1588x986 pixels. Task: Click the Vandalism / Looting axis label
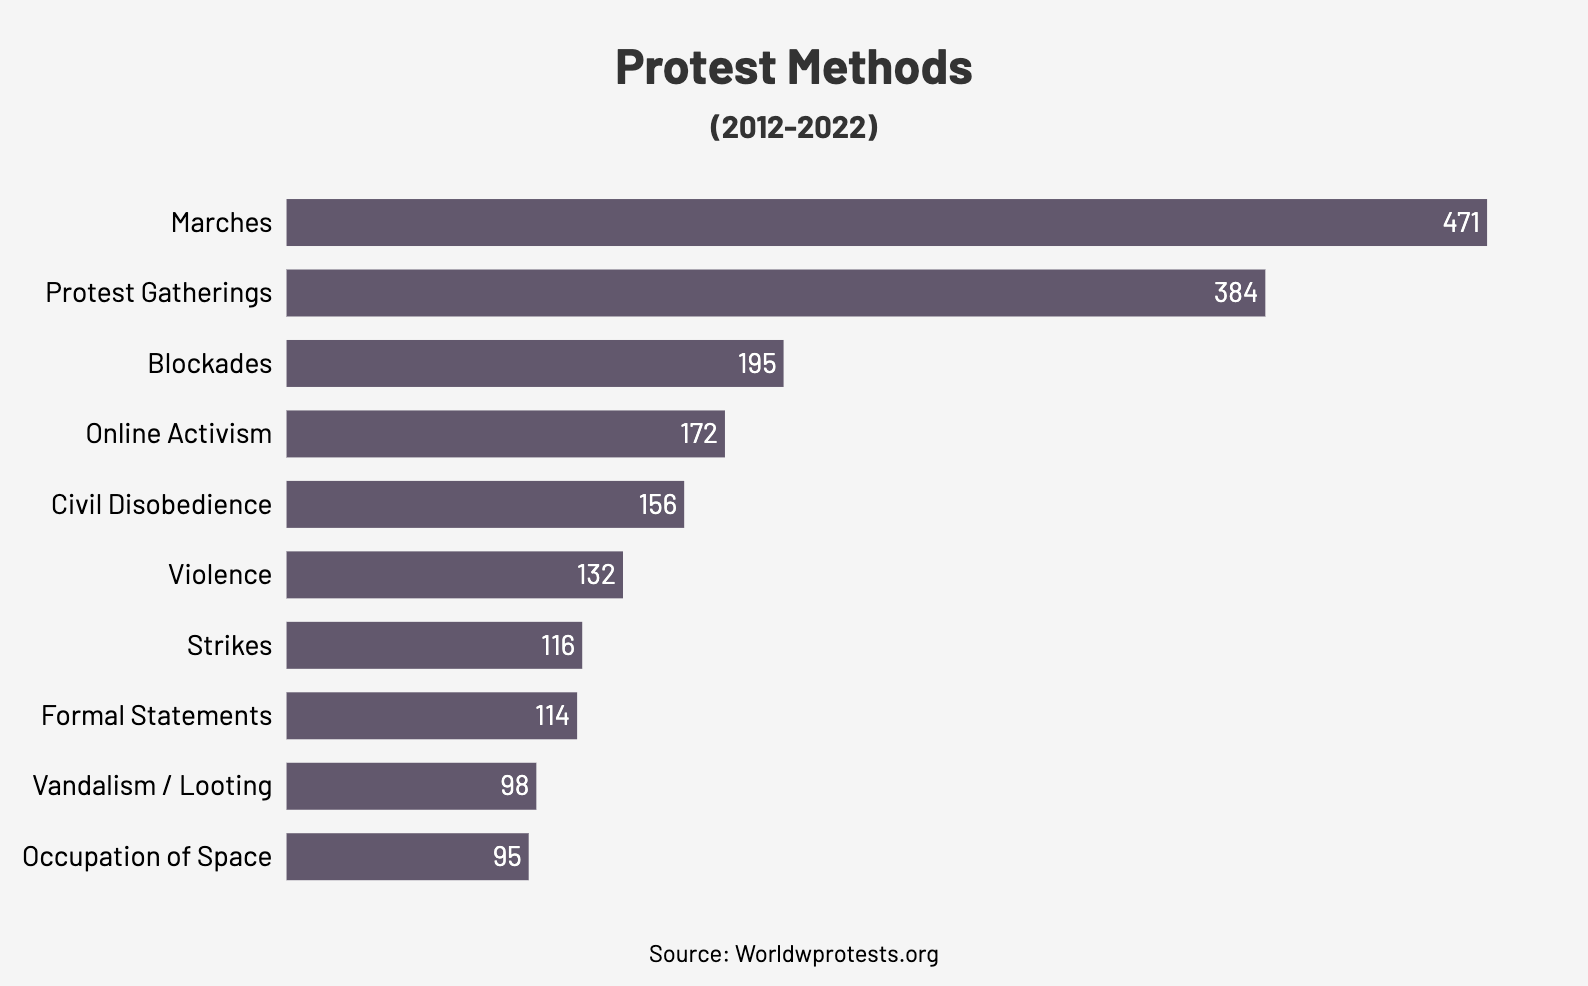(152, 786)
